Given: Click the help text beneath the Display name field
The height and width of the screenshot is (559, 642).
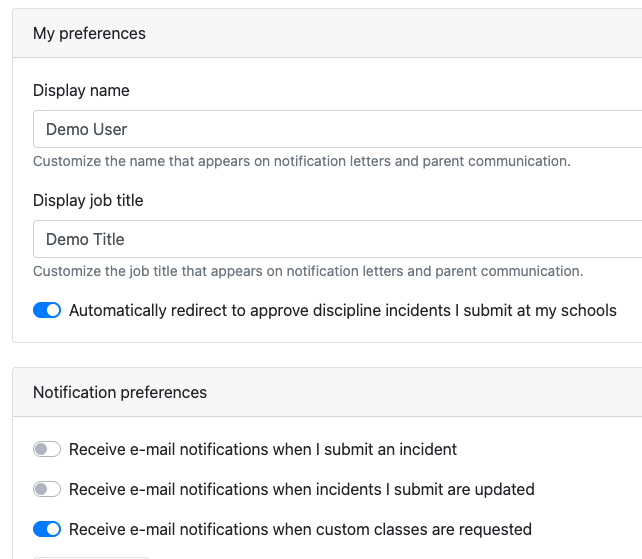Looking at the screenshot, I should pos(301,161).
